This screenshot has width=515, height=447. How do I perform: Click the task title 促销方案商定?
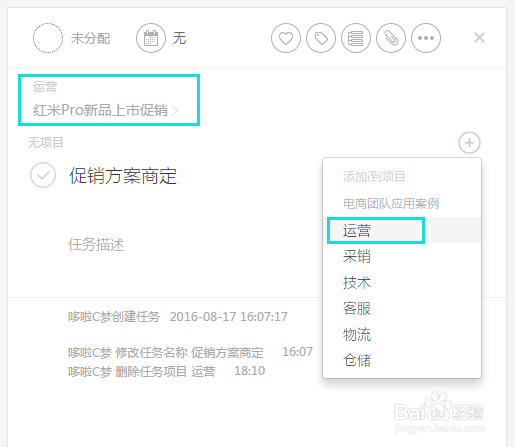tap(123, 176)
